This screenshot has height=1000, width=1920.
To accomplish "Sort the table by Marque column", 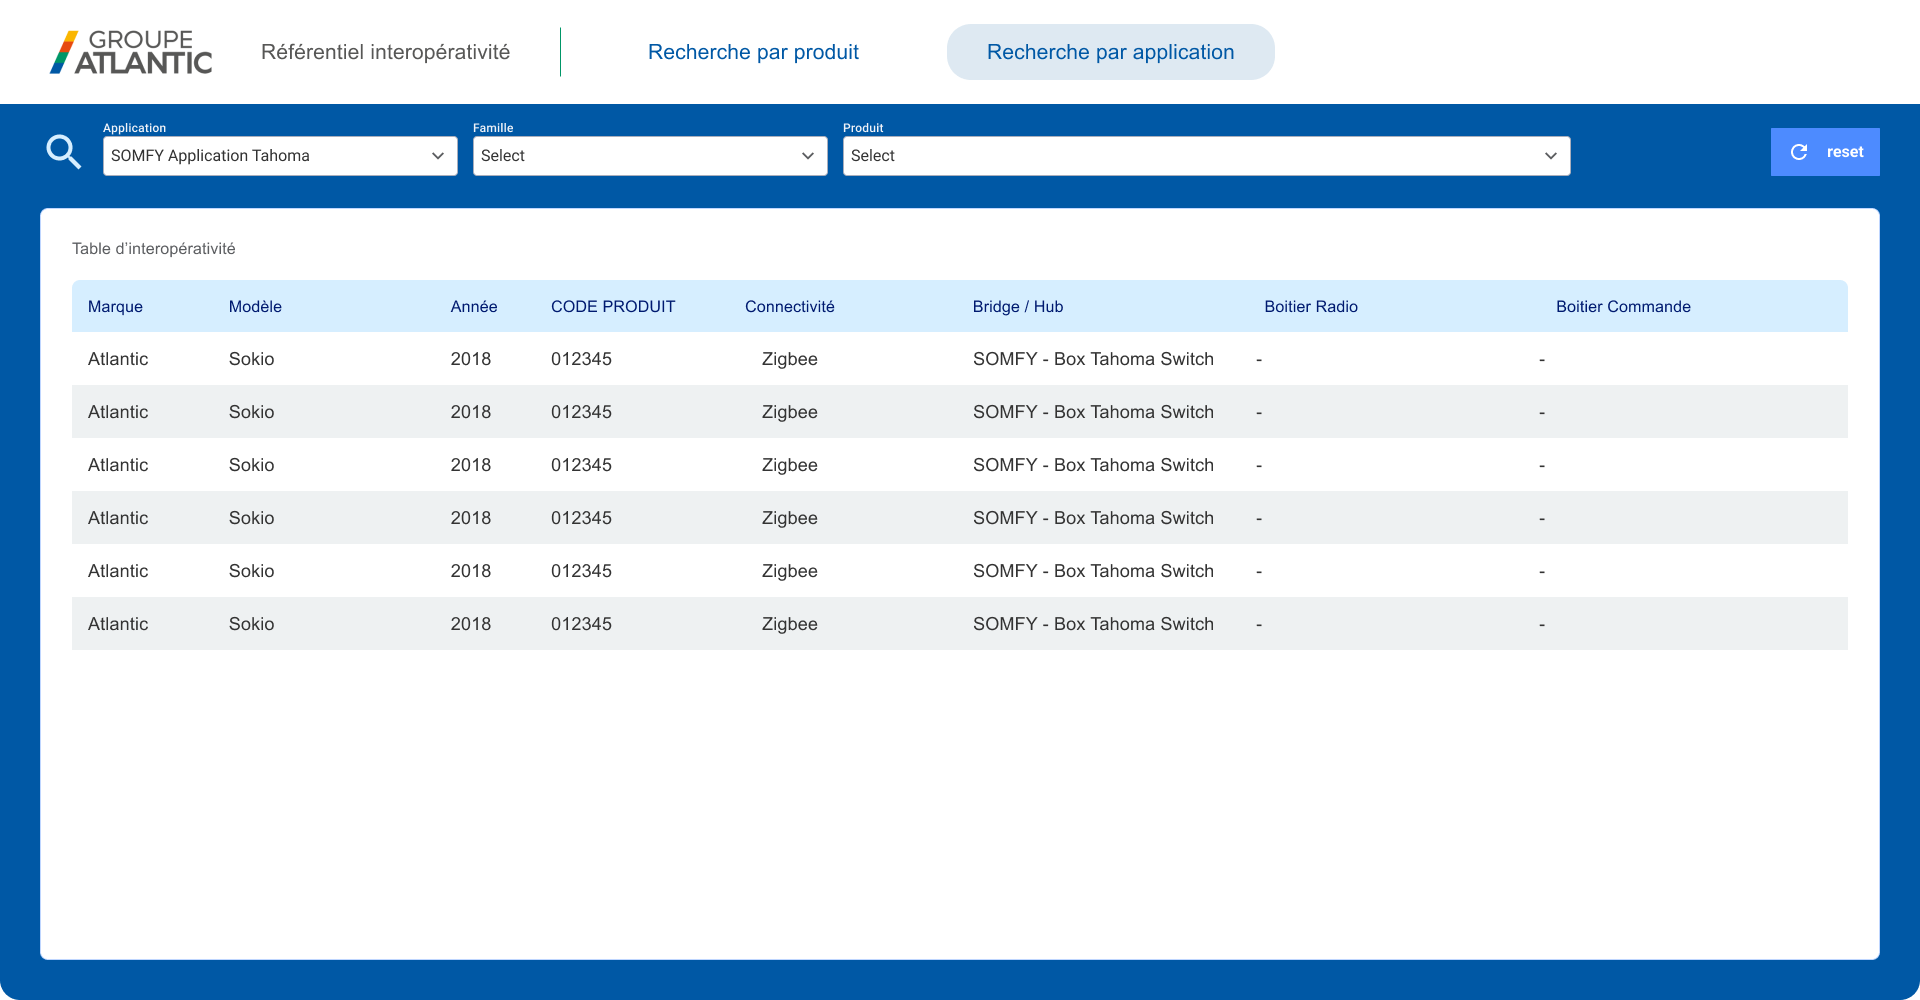I will click(x=115, y=307).
